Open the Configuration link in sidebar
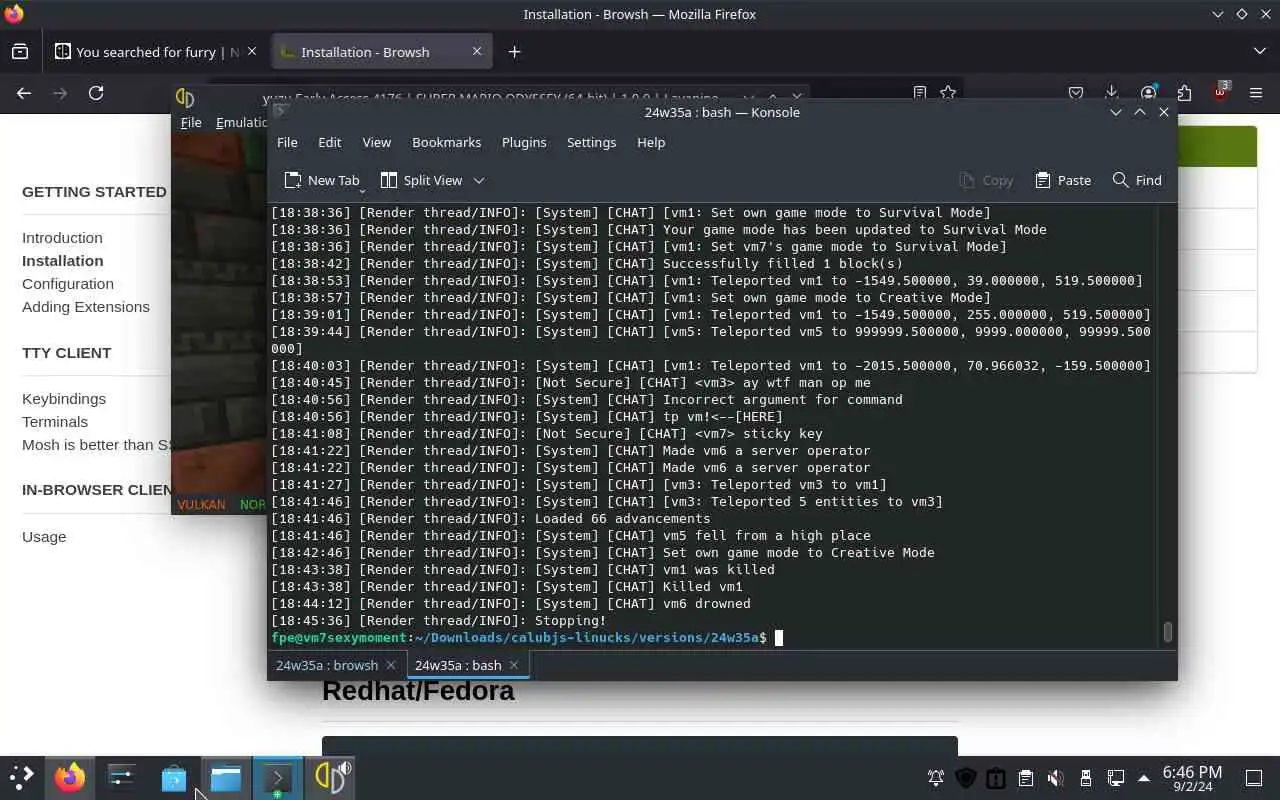Screen dimensions: 1280x800 [x=68, y=284]
